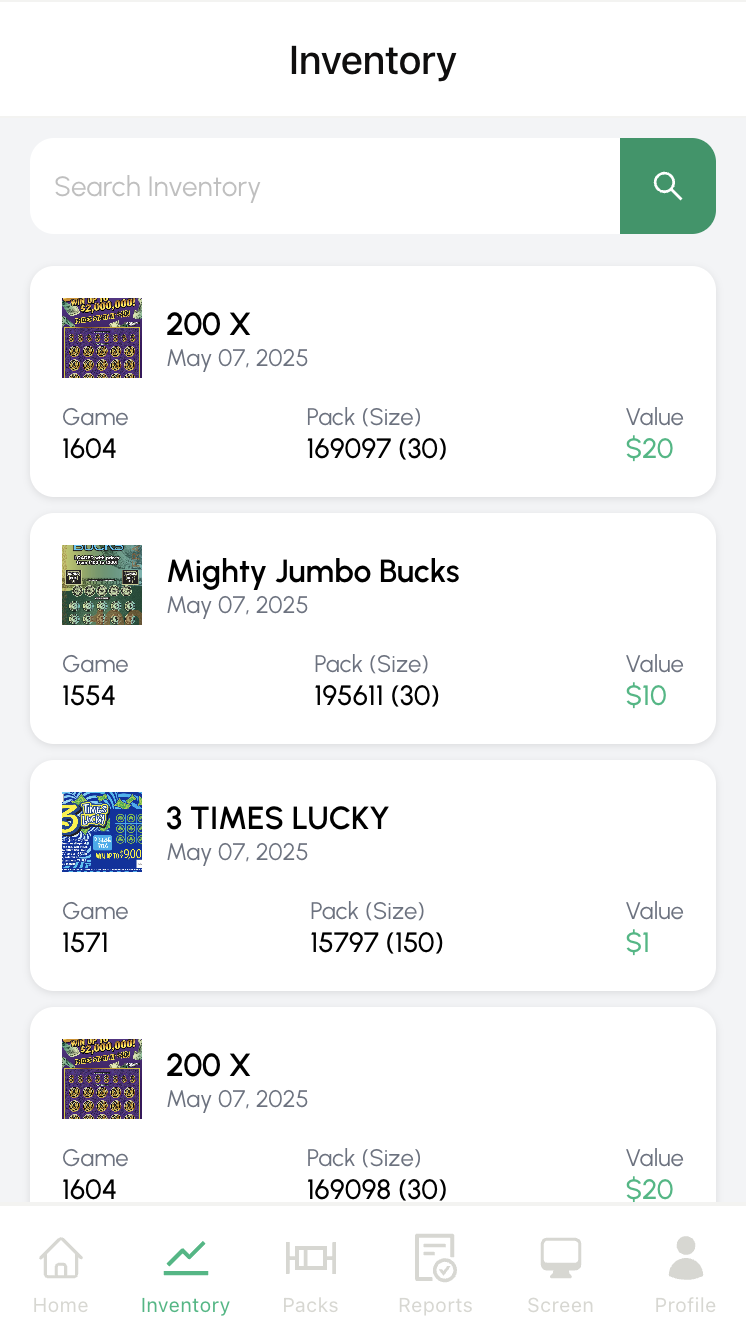746x1328 pixels.
Task: Click game number 1554
Action: (x=89, y=696)
